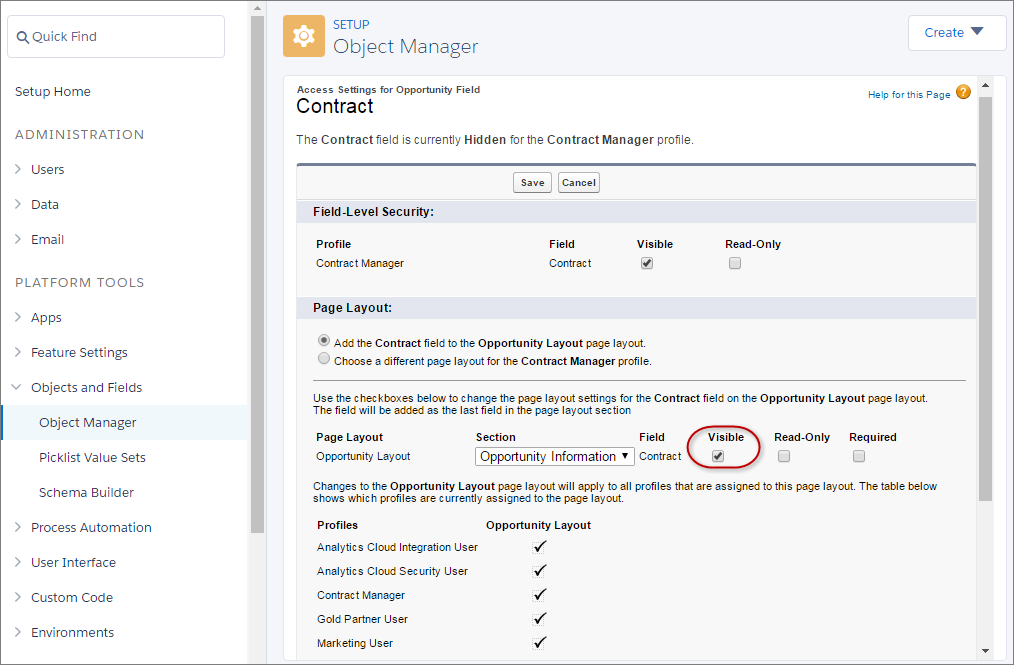
Task: Click content scrollbar up arrow
Action: point(985,85)
